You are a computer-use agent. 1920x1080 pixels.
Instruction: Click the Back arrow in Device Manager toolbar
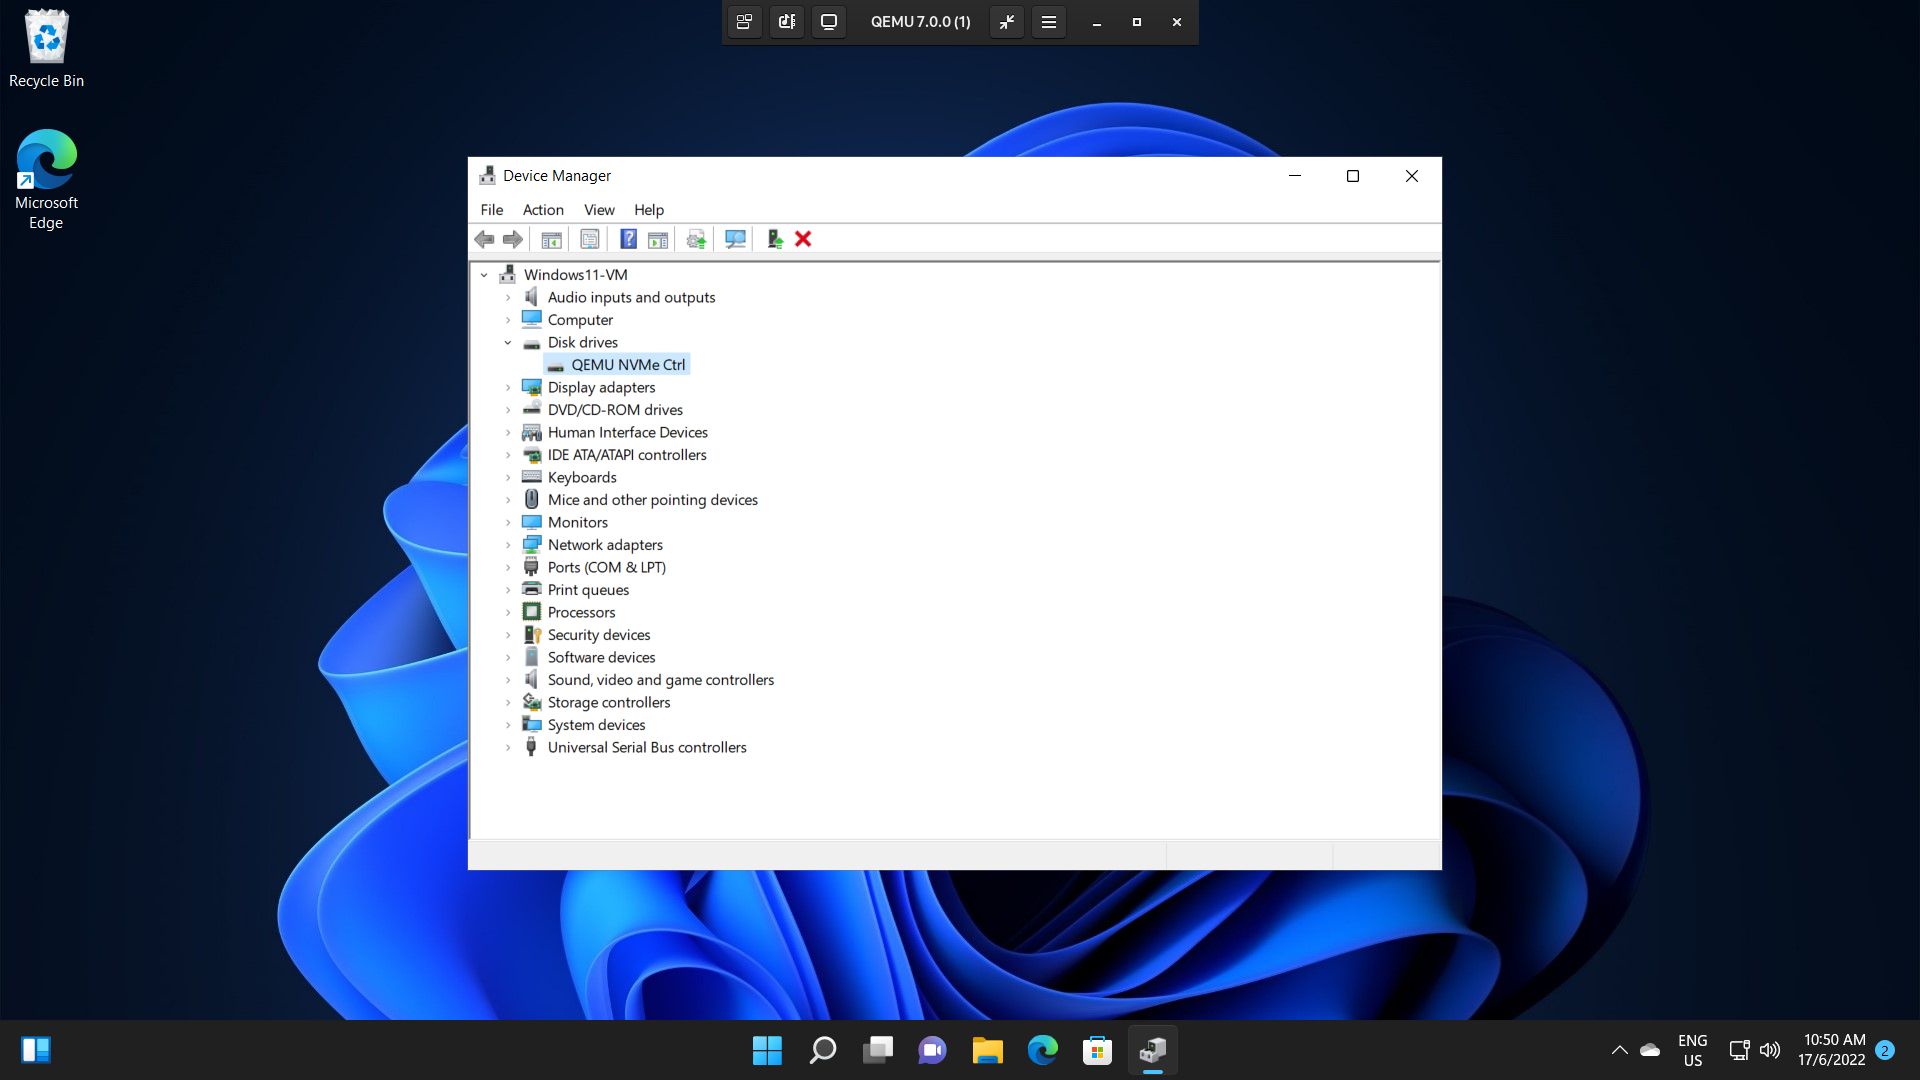[484, 239]
